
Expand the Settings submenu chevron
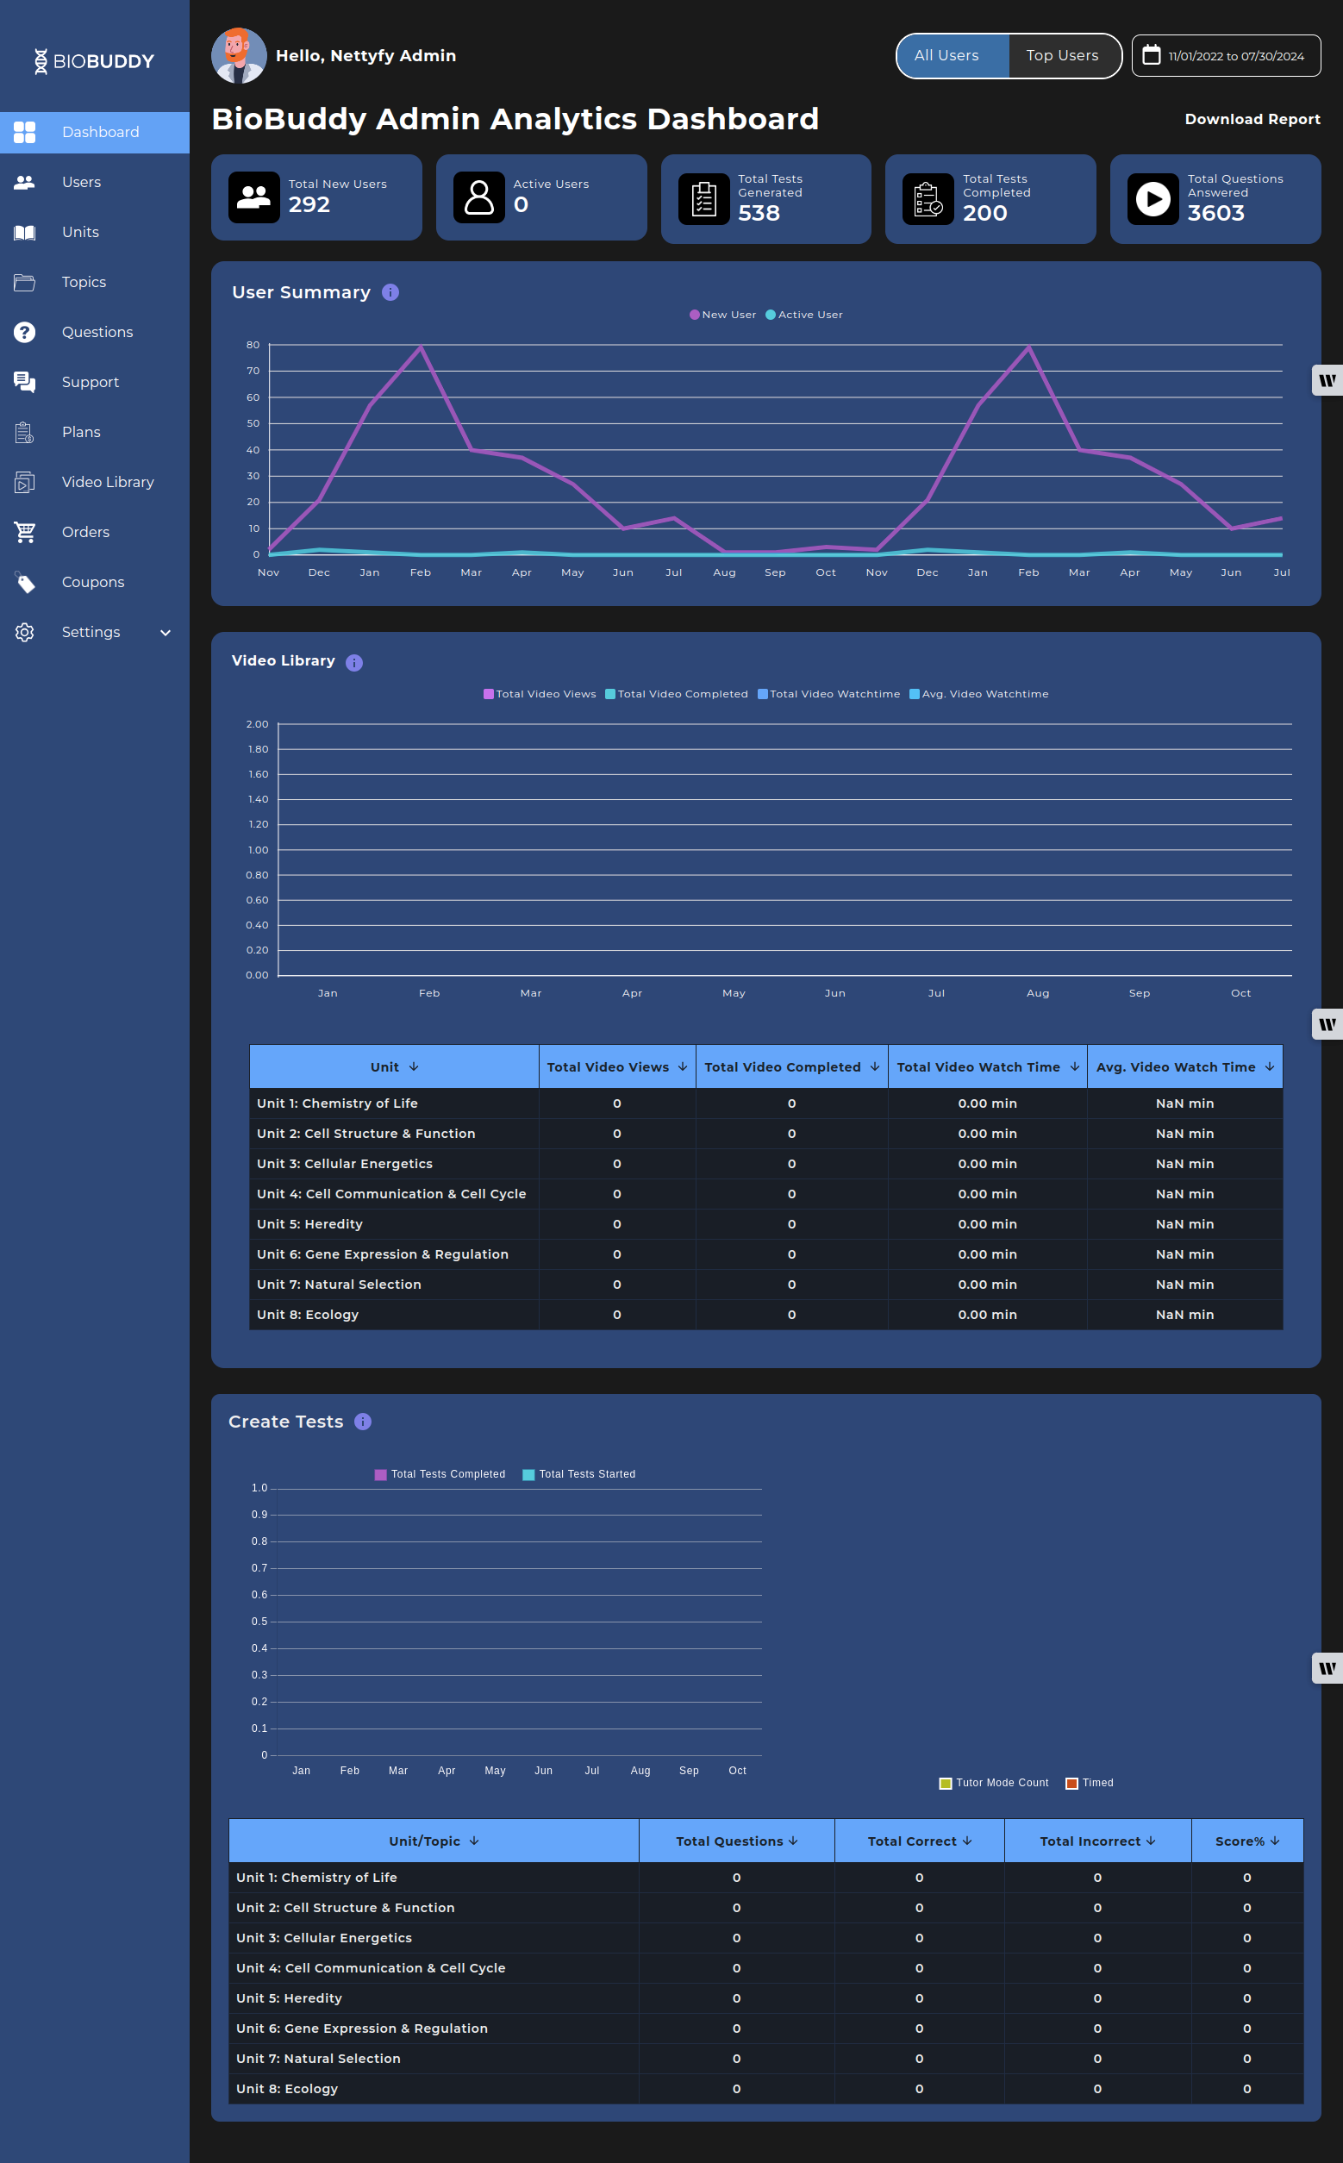166,632
